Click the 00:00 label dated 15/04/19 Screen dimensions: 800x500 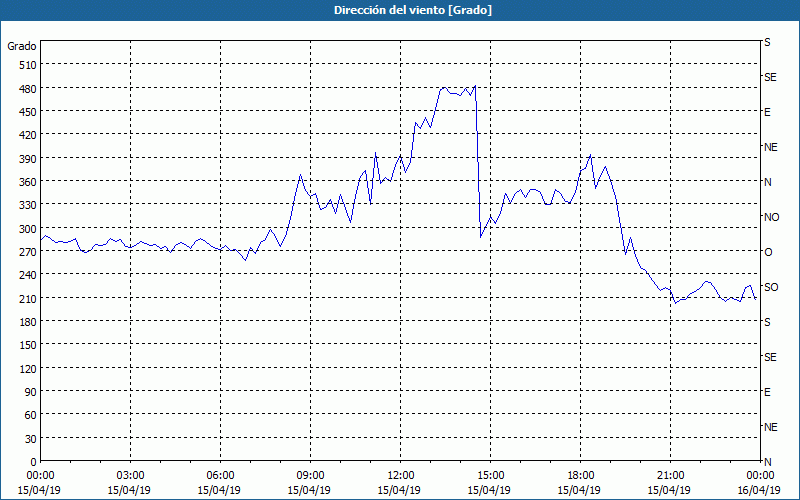40,476
